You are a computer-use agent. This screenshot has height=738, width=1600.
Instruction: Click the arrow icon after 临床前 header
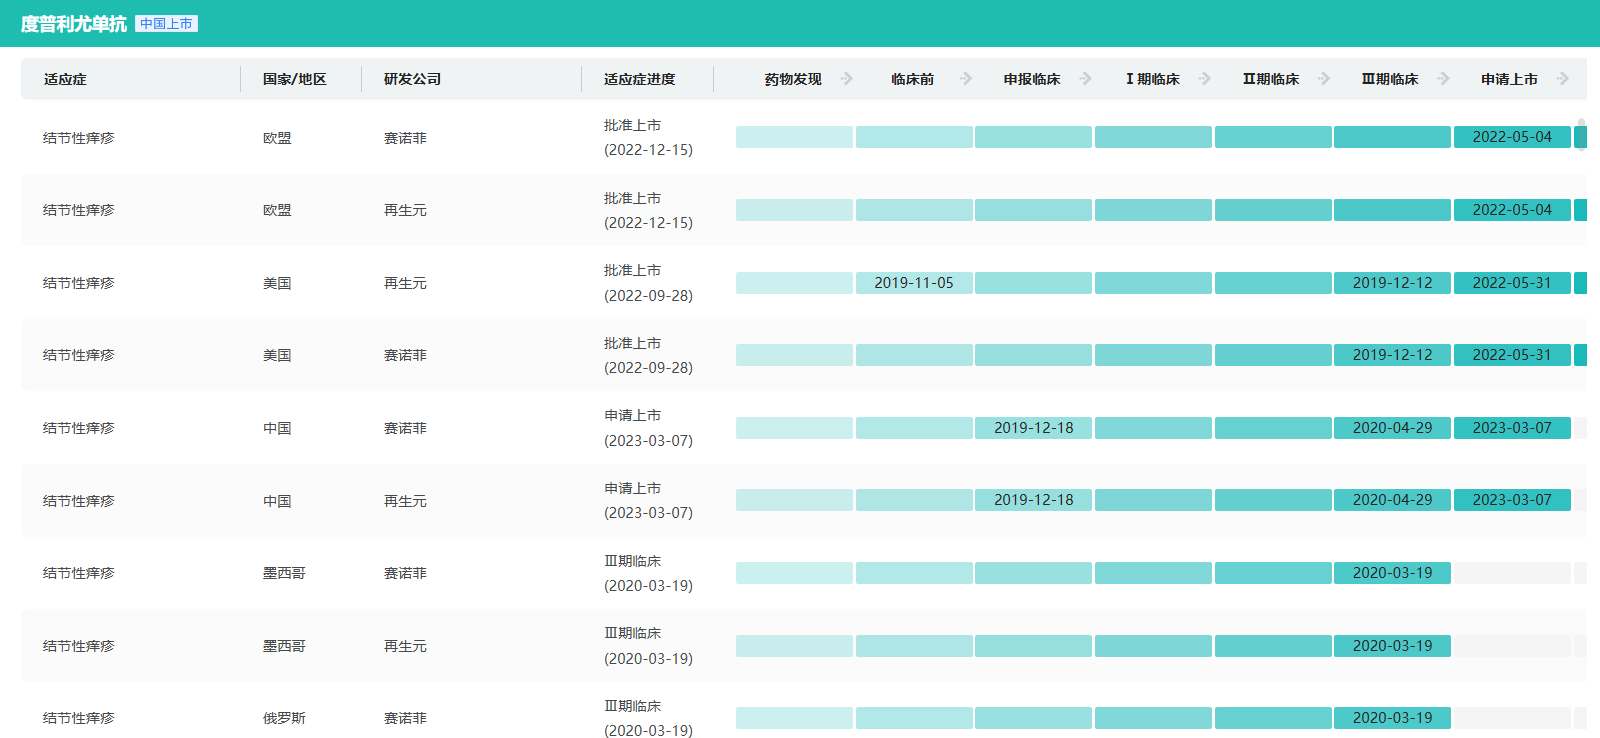[x=966, y=79]
